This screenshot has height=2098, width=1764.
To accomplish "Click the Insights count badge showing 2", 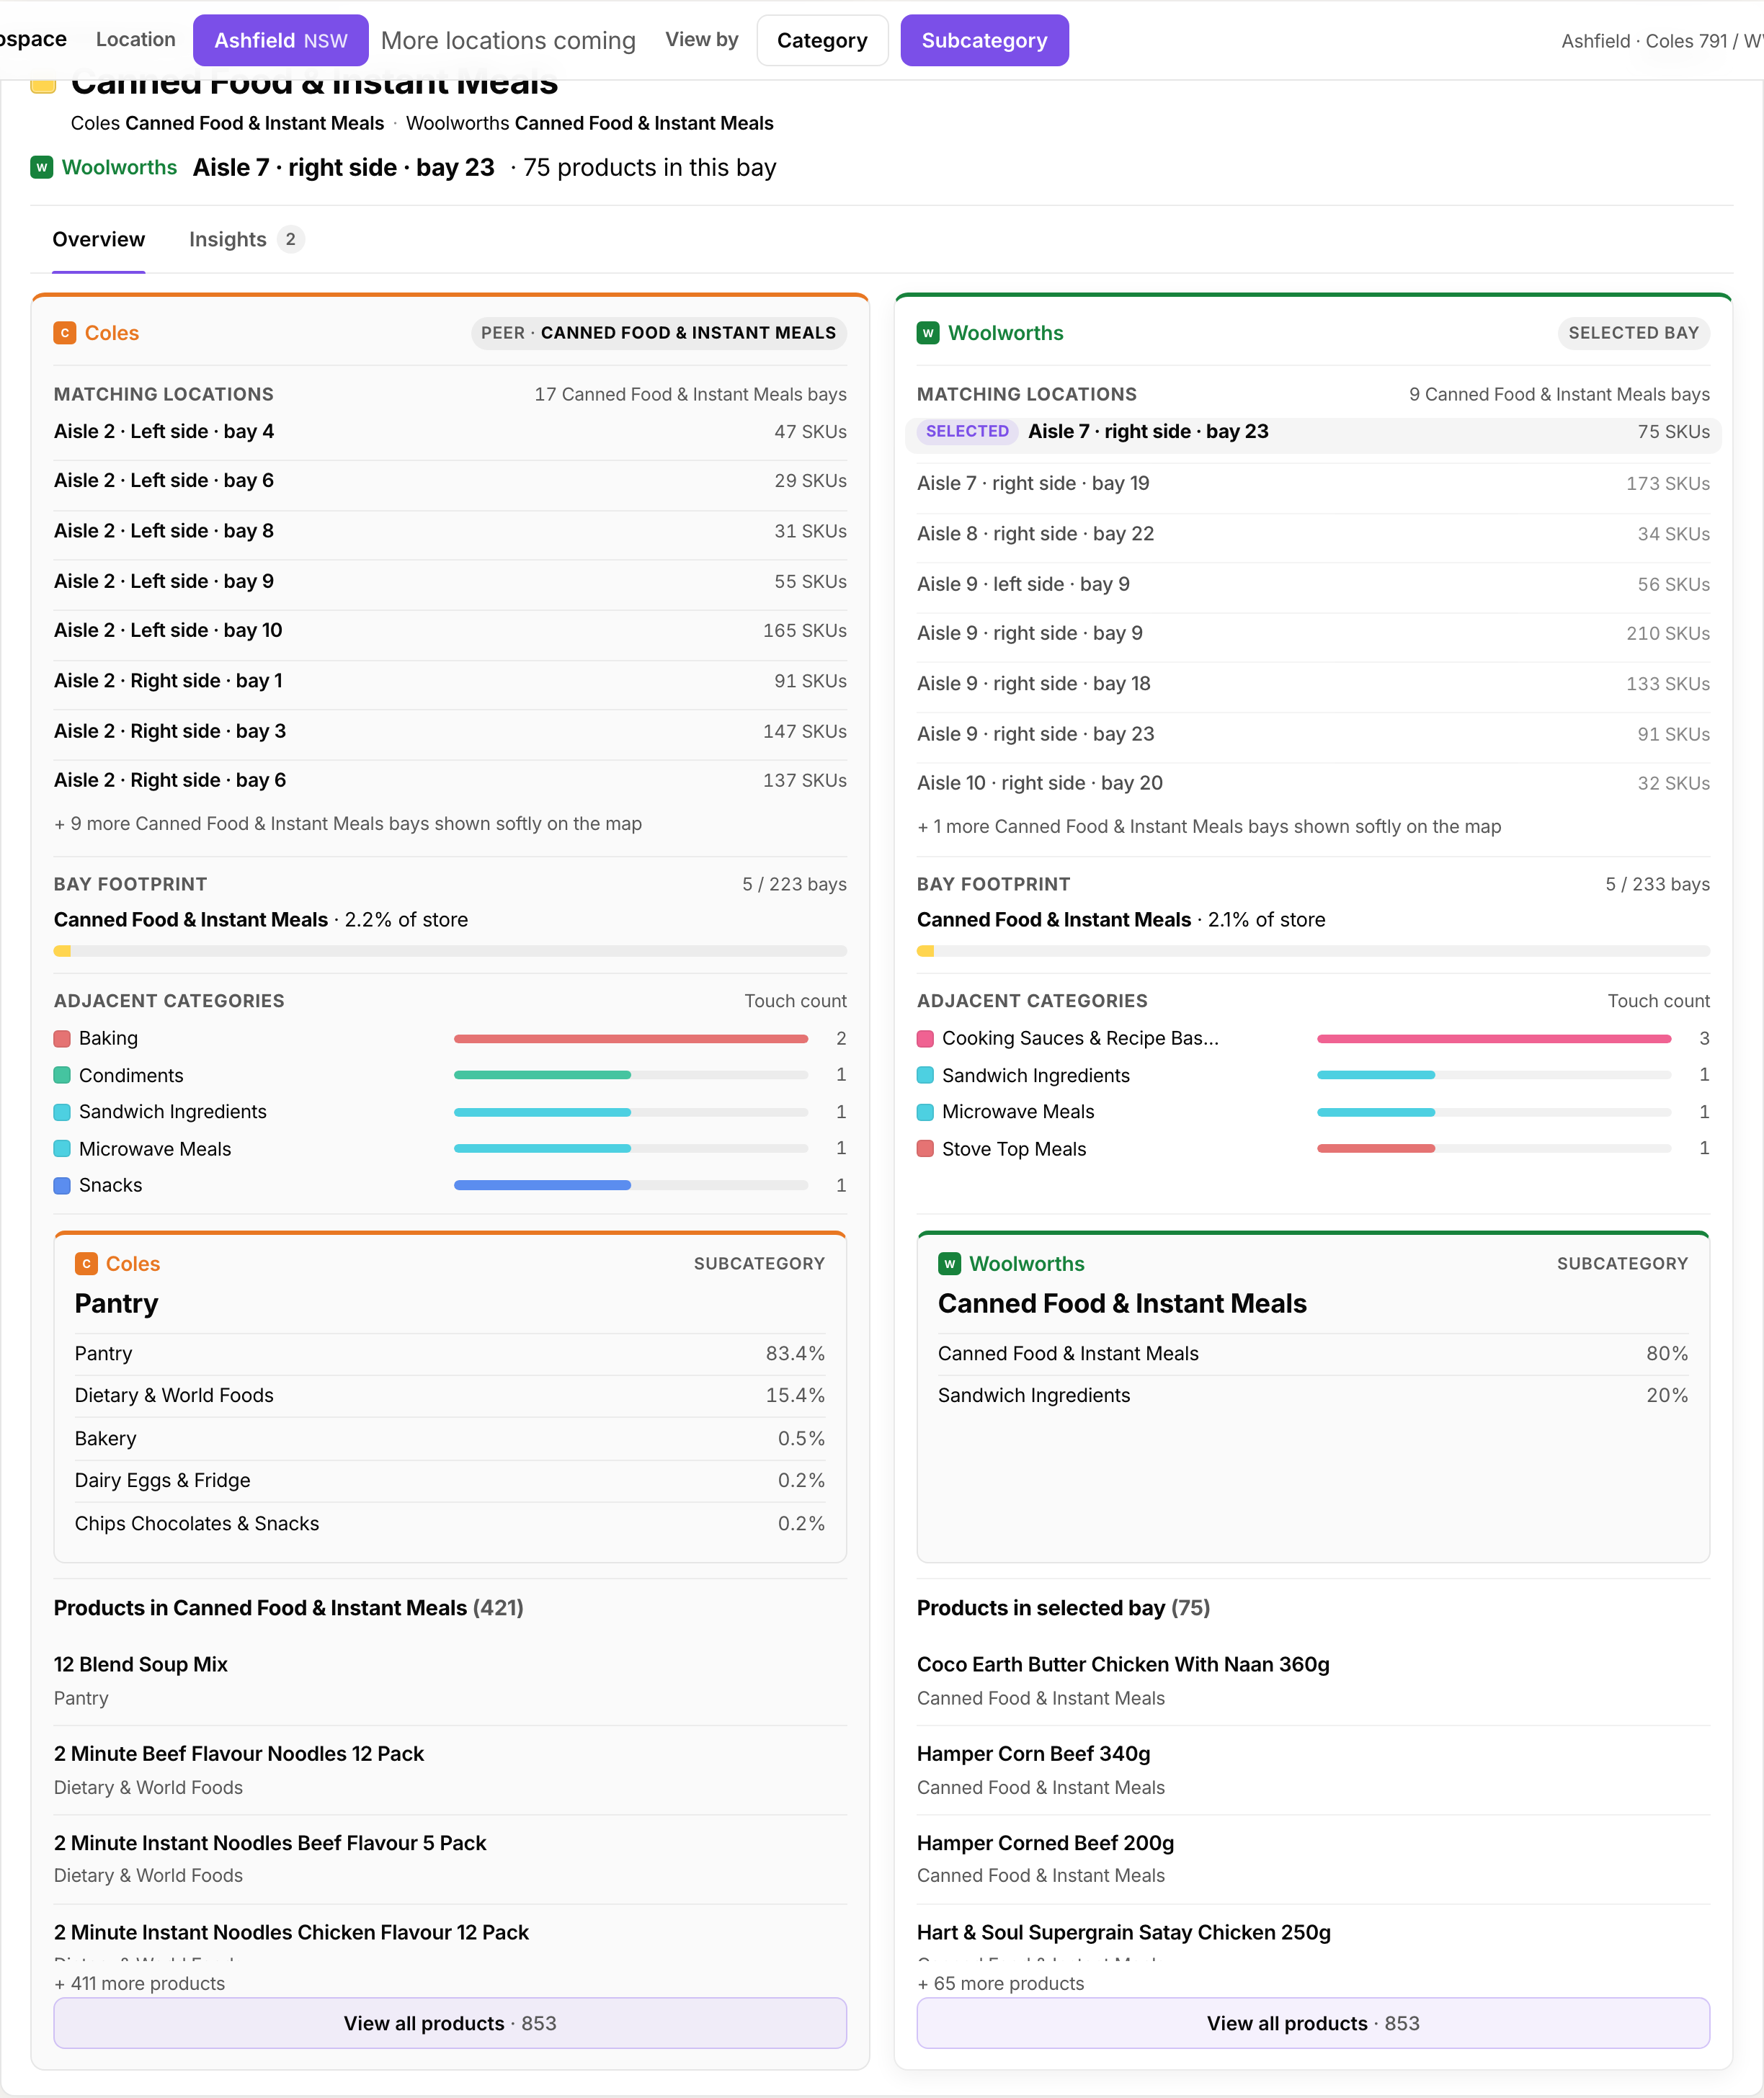I will (x=290, y=239).
